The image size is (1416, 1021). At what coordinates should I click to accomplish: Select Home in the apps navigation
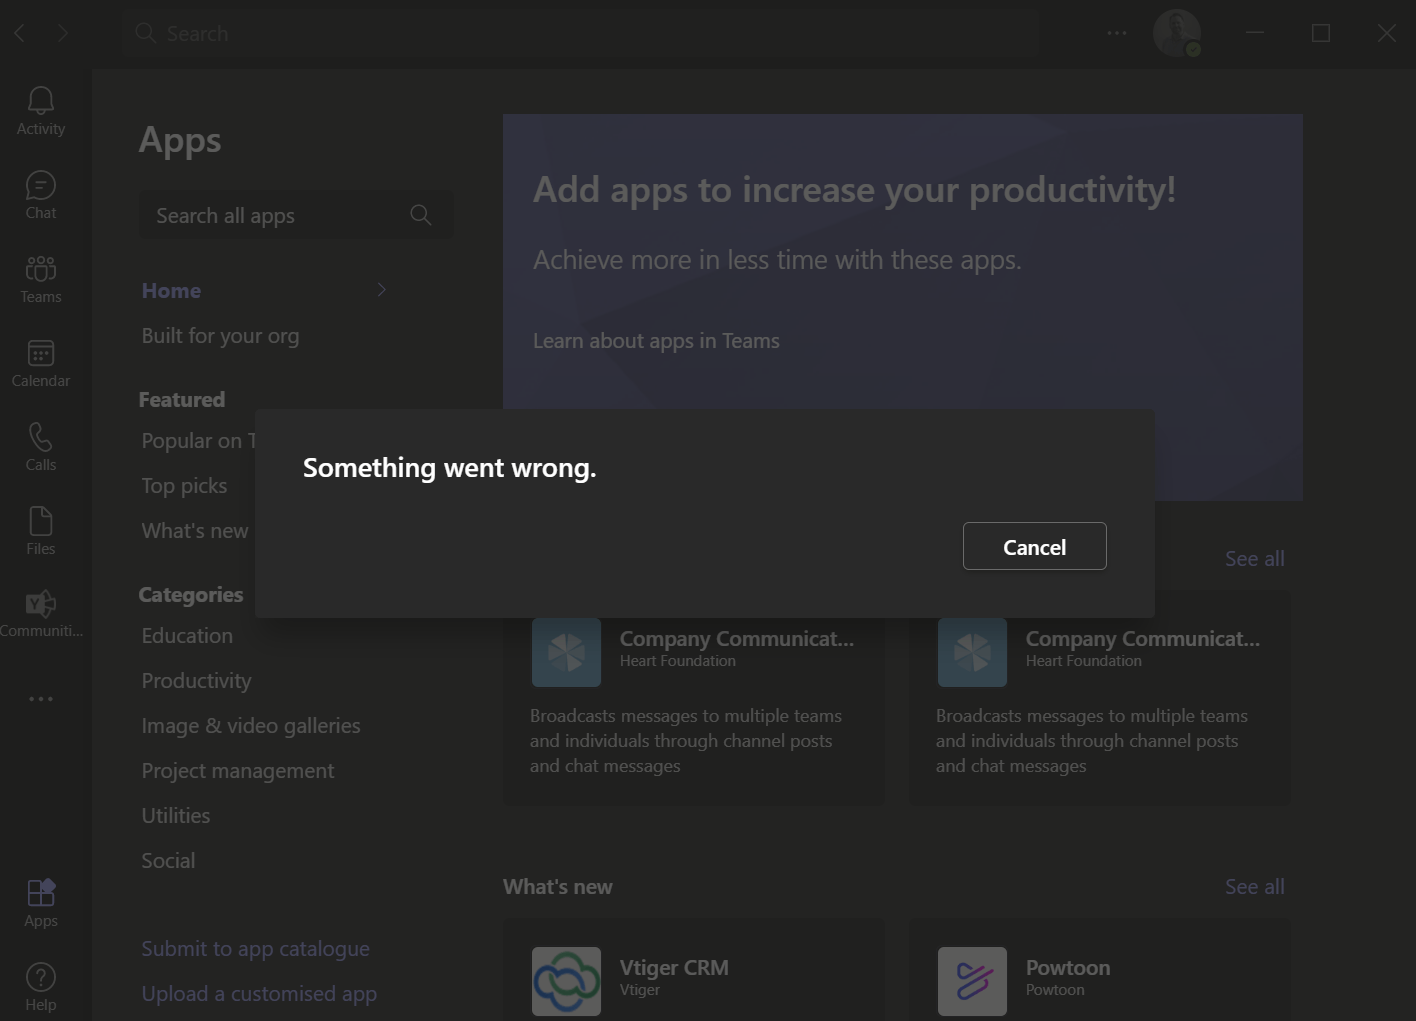171,291
